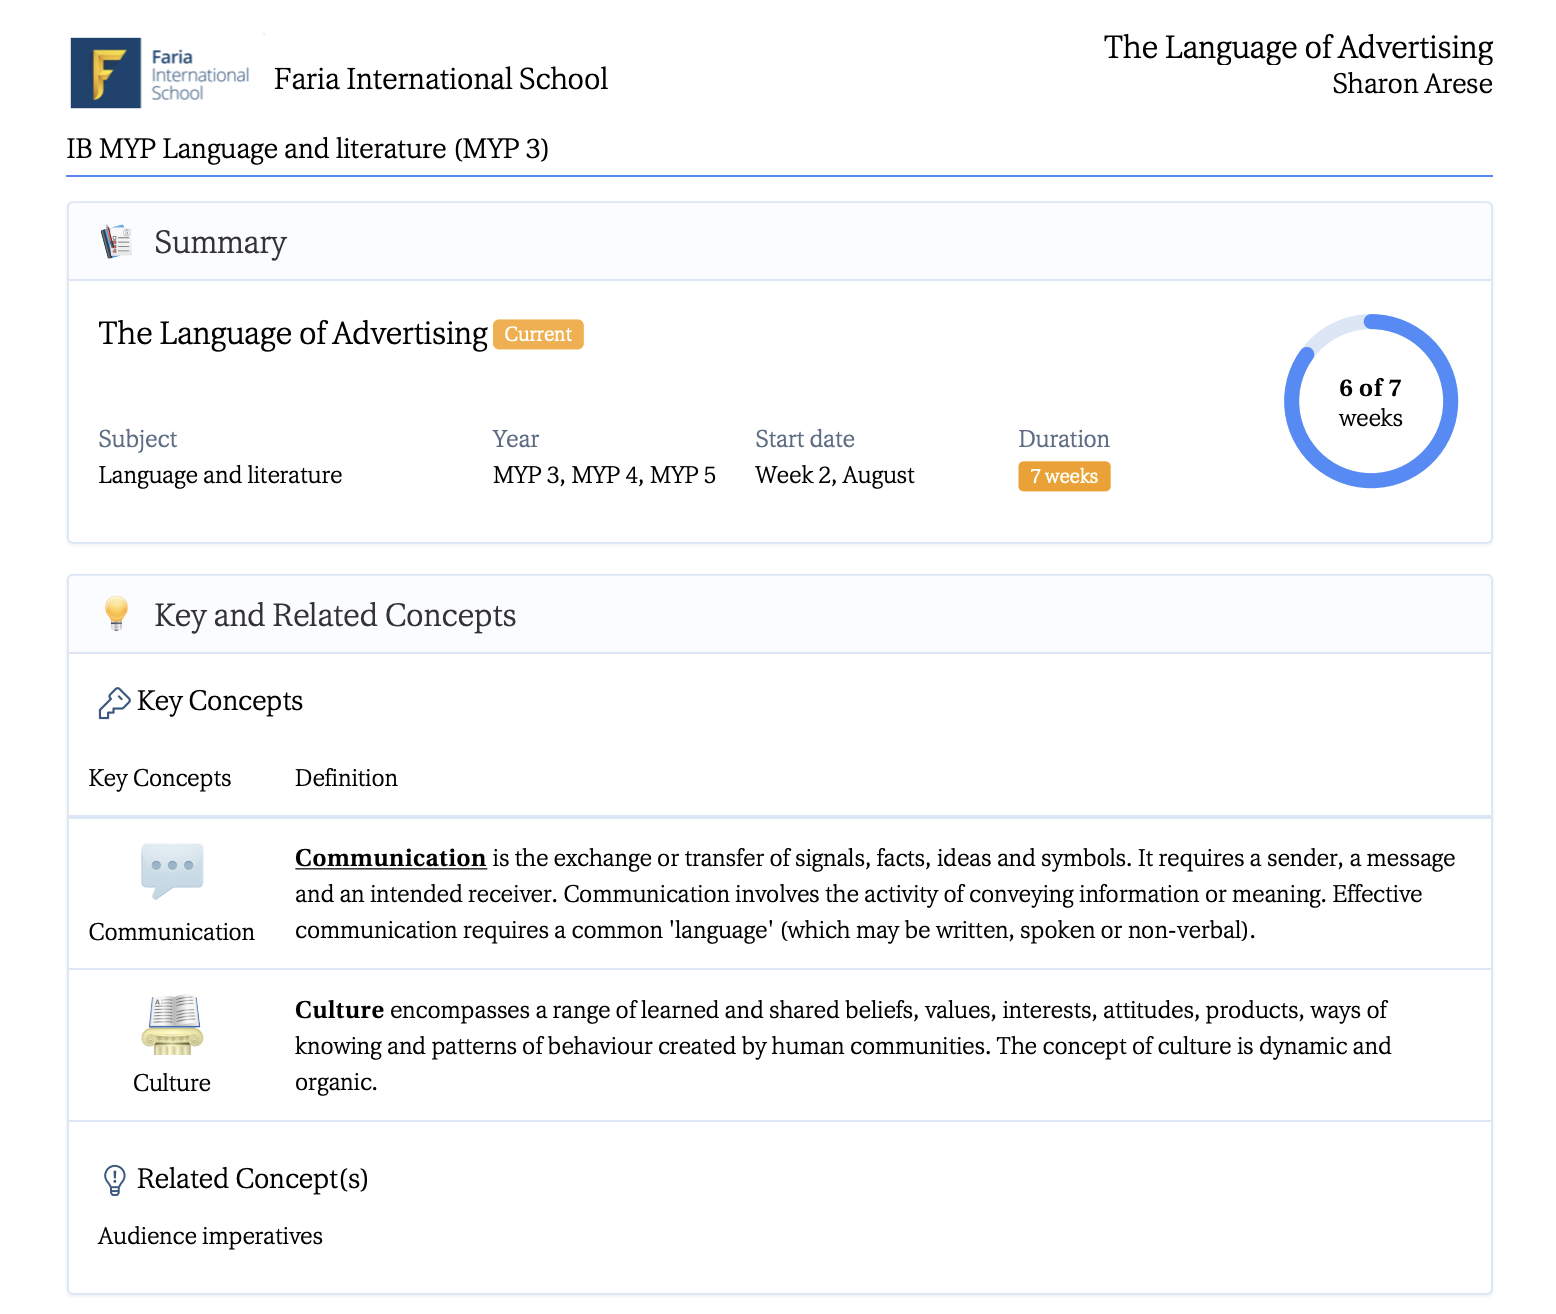Click the orange Current badge

coord(538,334)
